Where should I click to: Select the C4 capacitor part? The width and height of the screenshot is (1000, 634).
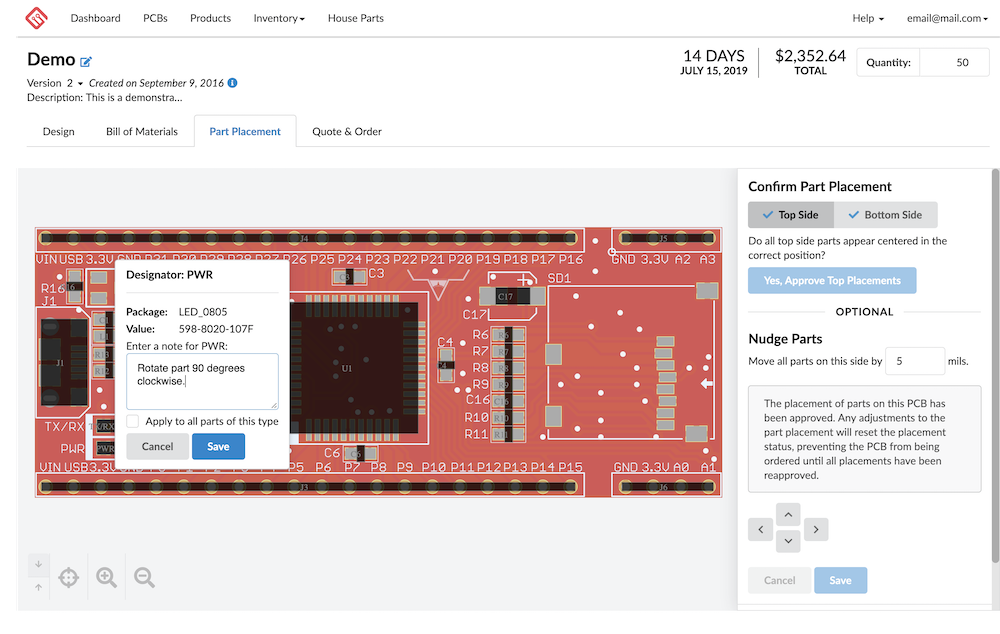446,365
